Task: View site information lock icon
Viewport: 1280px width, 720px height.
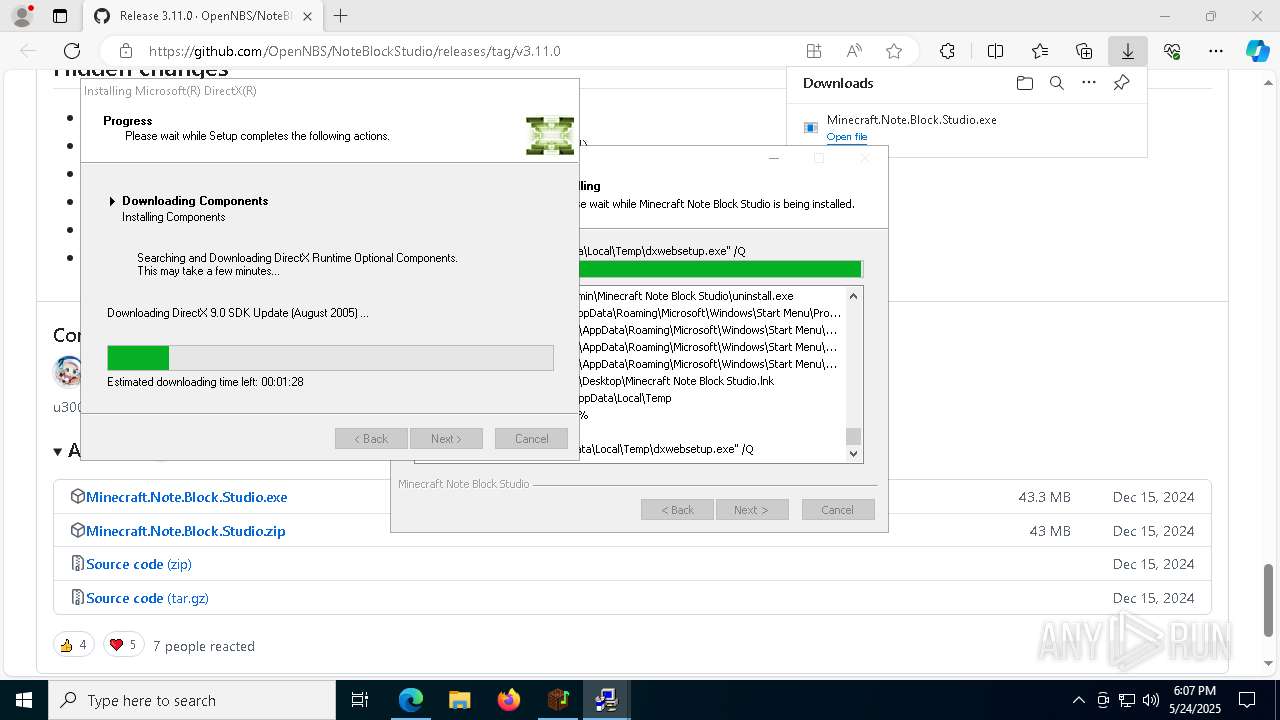Action: (126, 51)
